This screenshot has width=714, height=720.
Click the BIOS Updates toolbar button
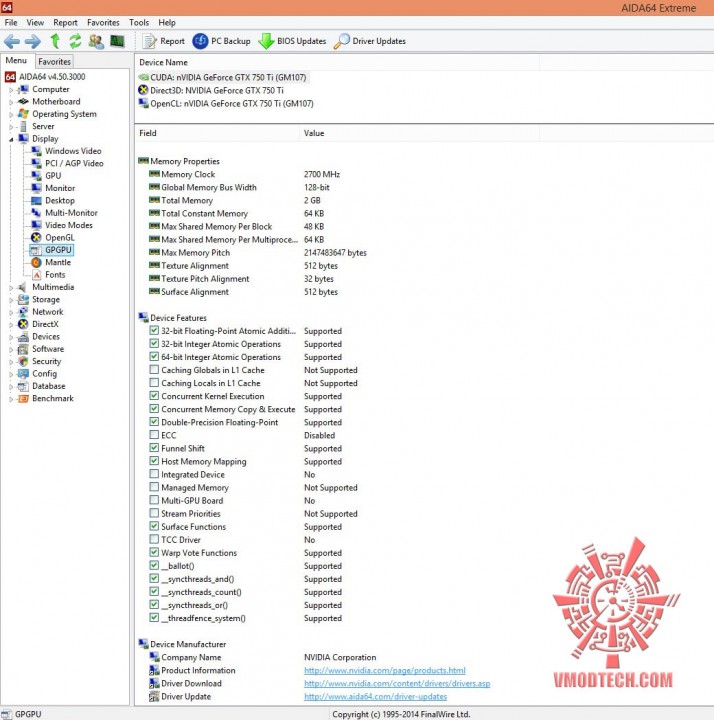coord(292,41)
